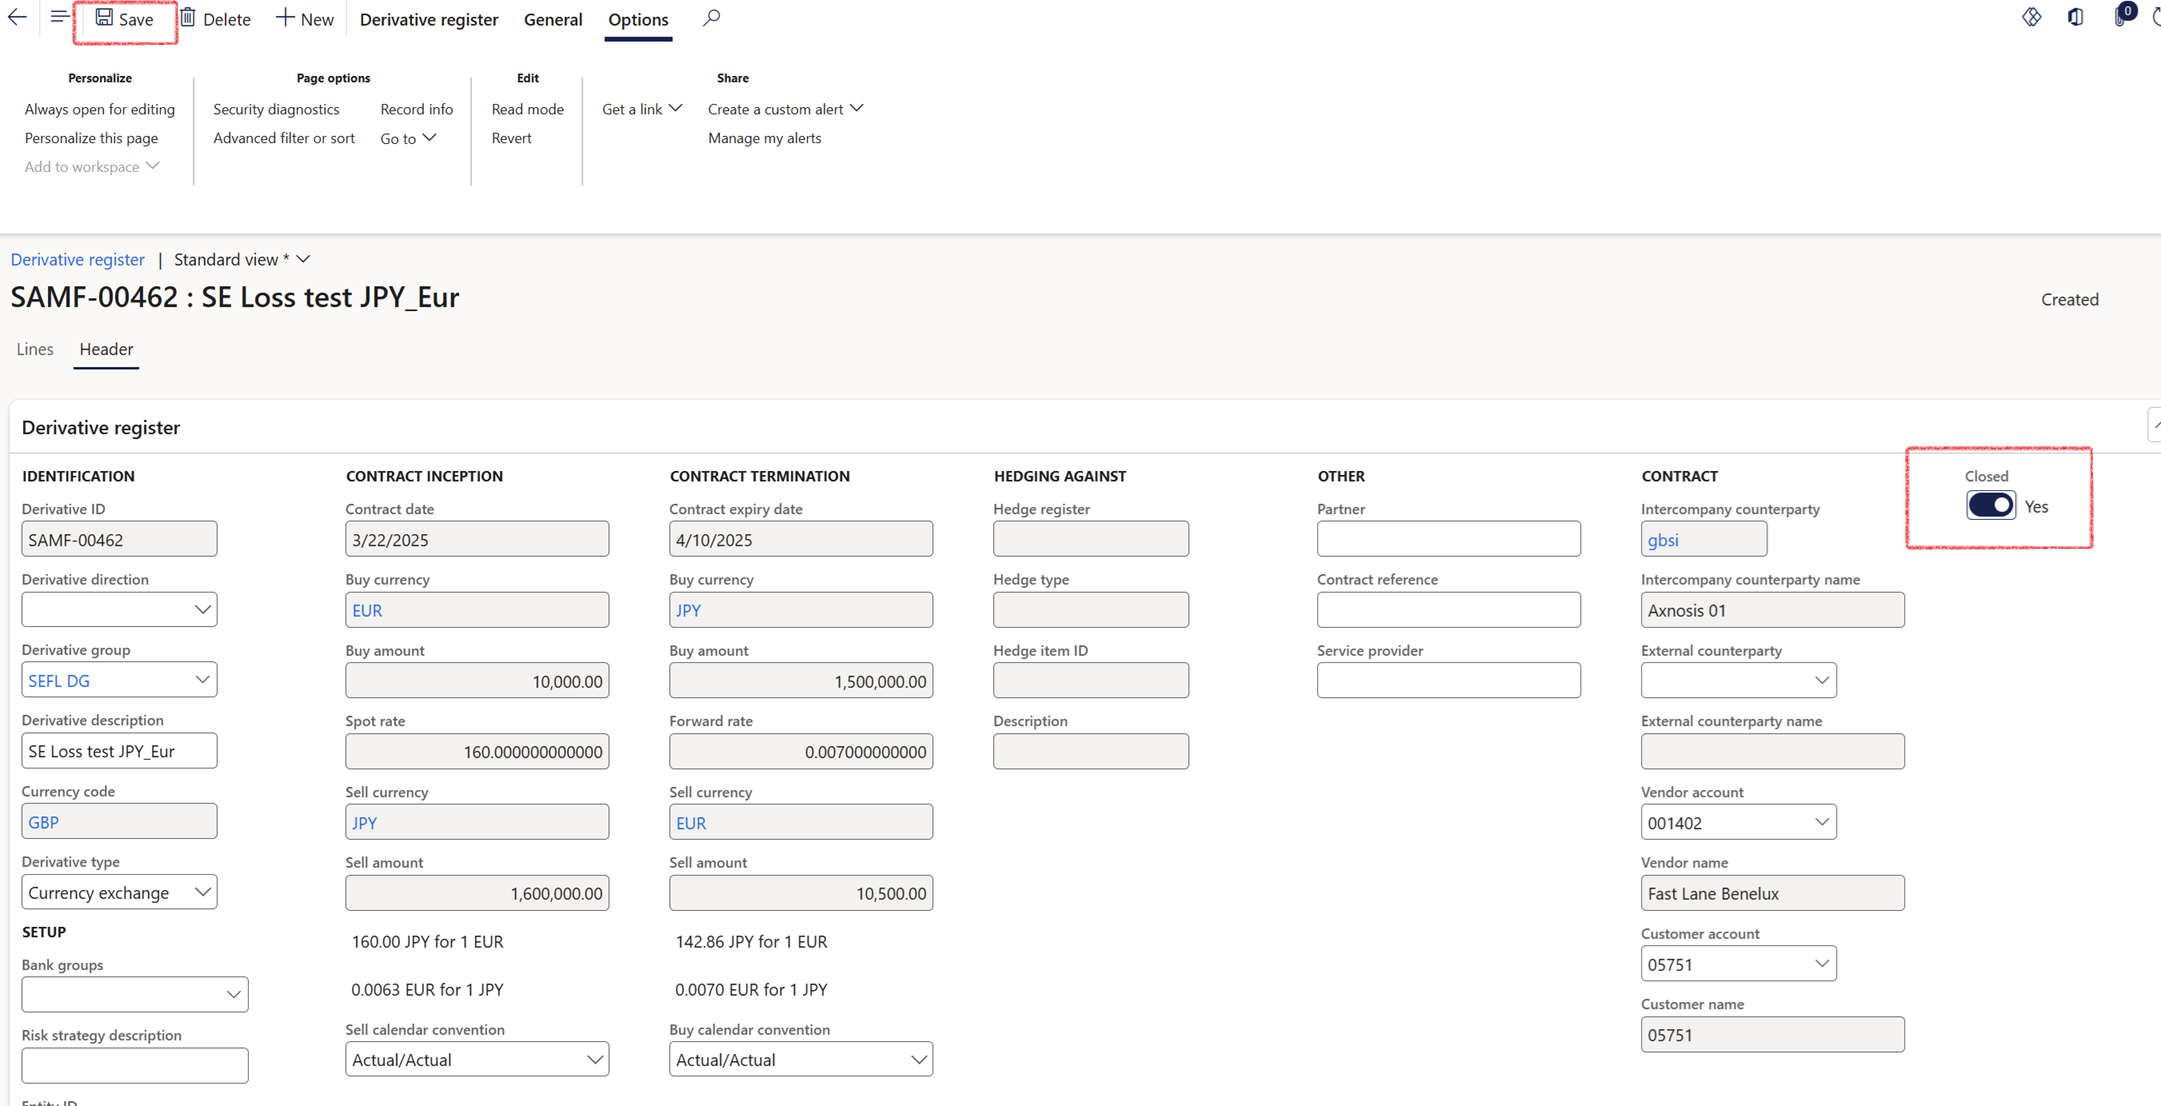Select the Header tab
The width and height of the screenshot is (2161, 1106).
(106, 349)
